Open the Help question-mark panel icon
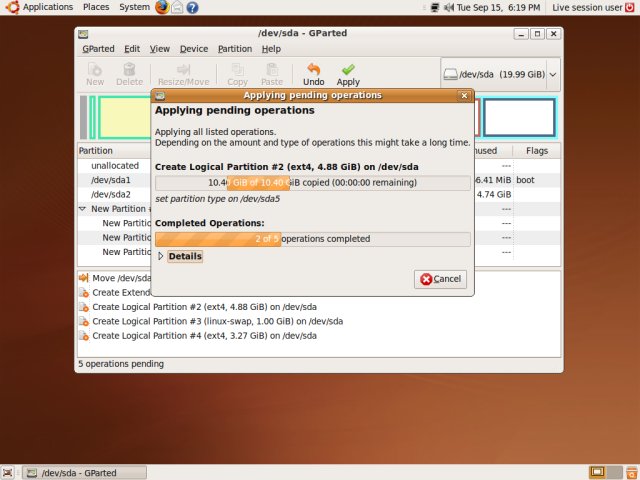 pos(192,7)
